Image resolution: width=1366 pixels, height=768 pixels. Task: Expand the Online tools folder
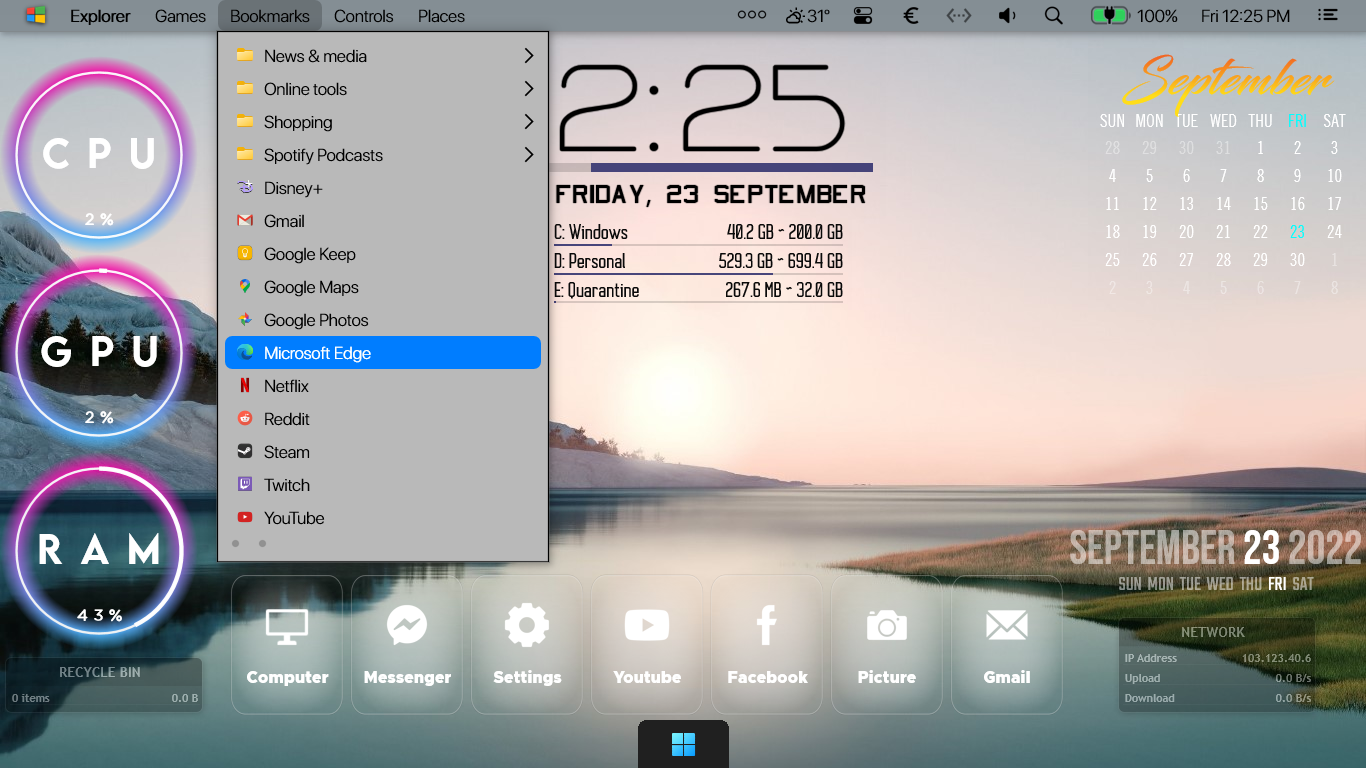[x=383, y=89]
